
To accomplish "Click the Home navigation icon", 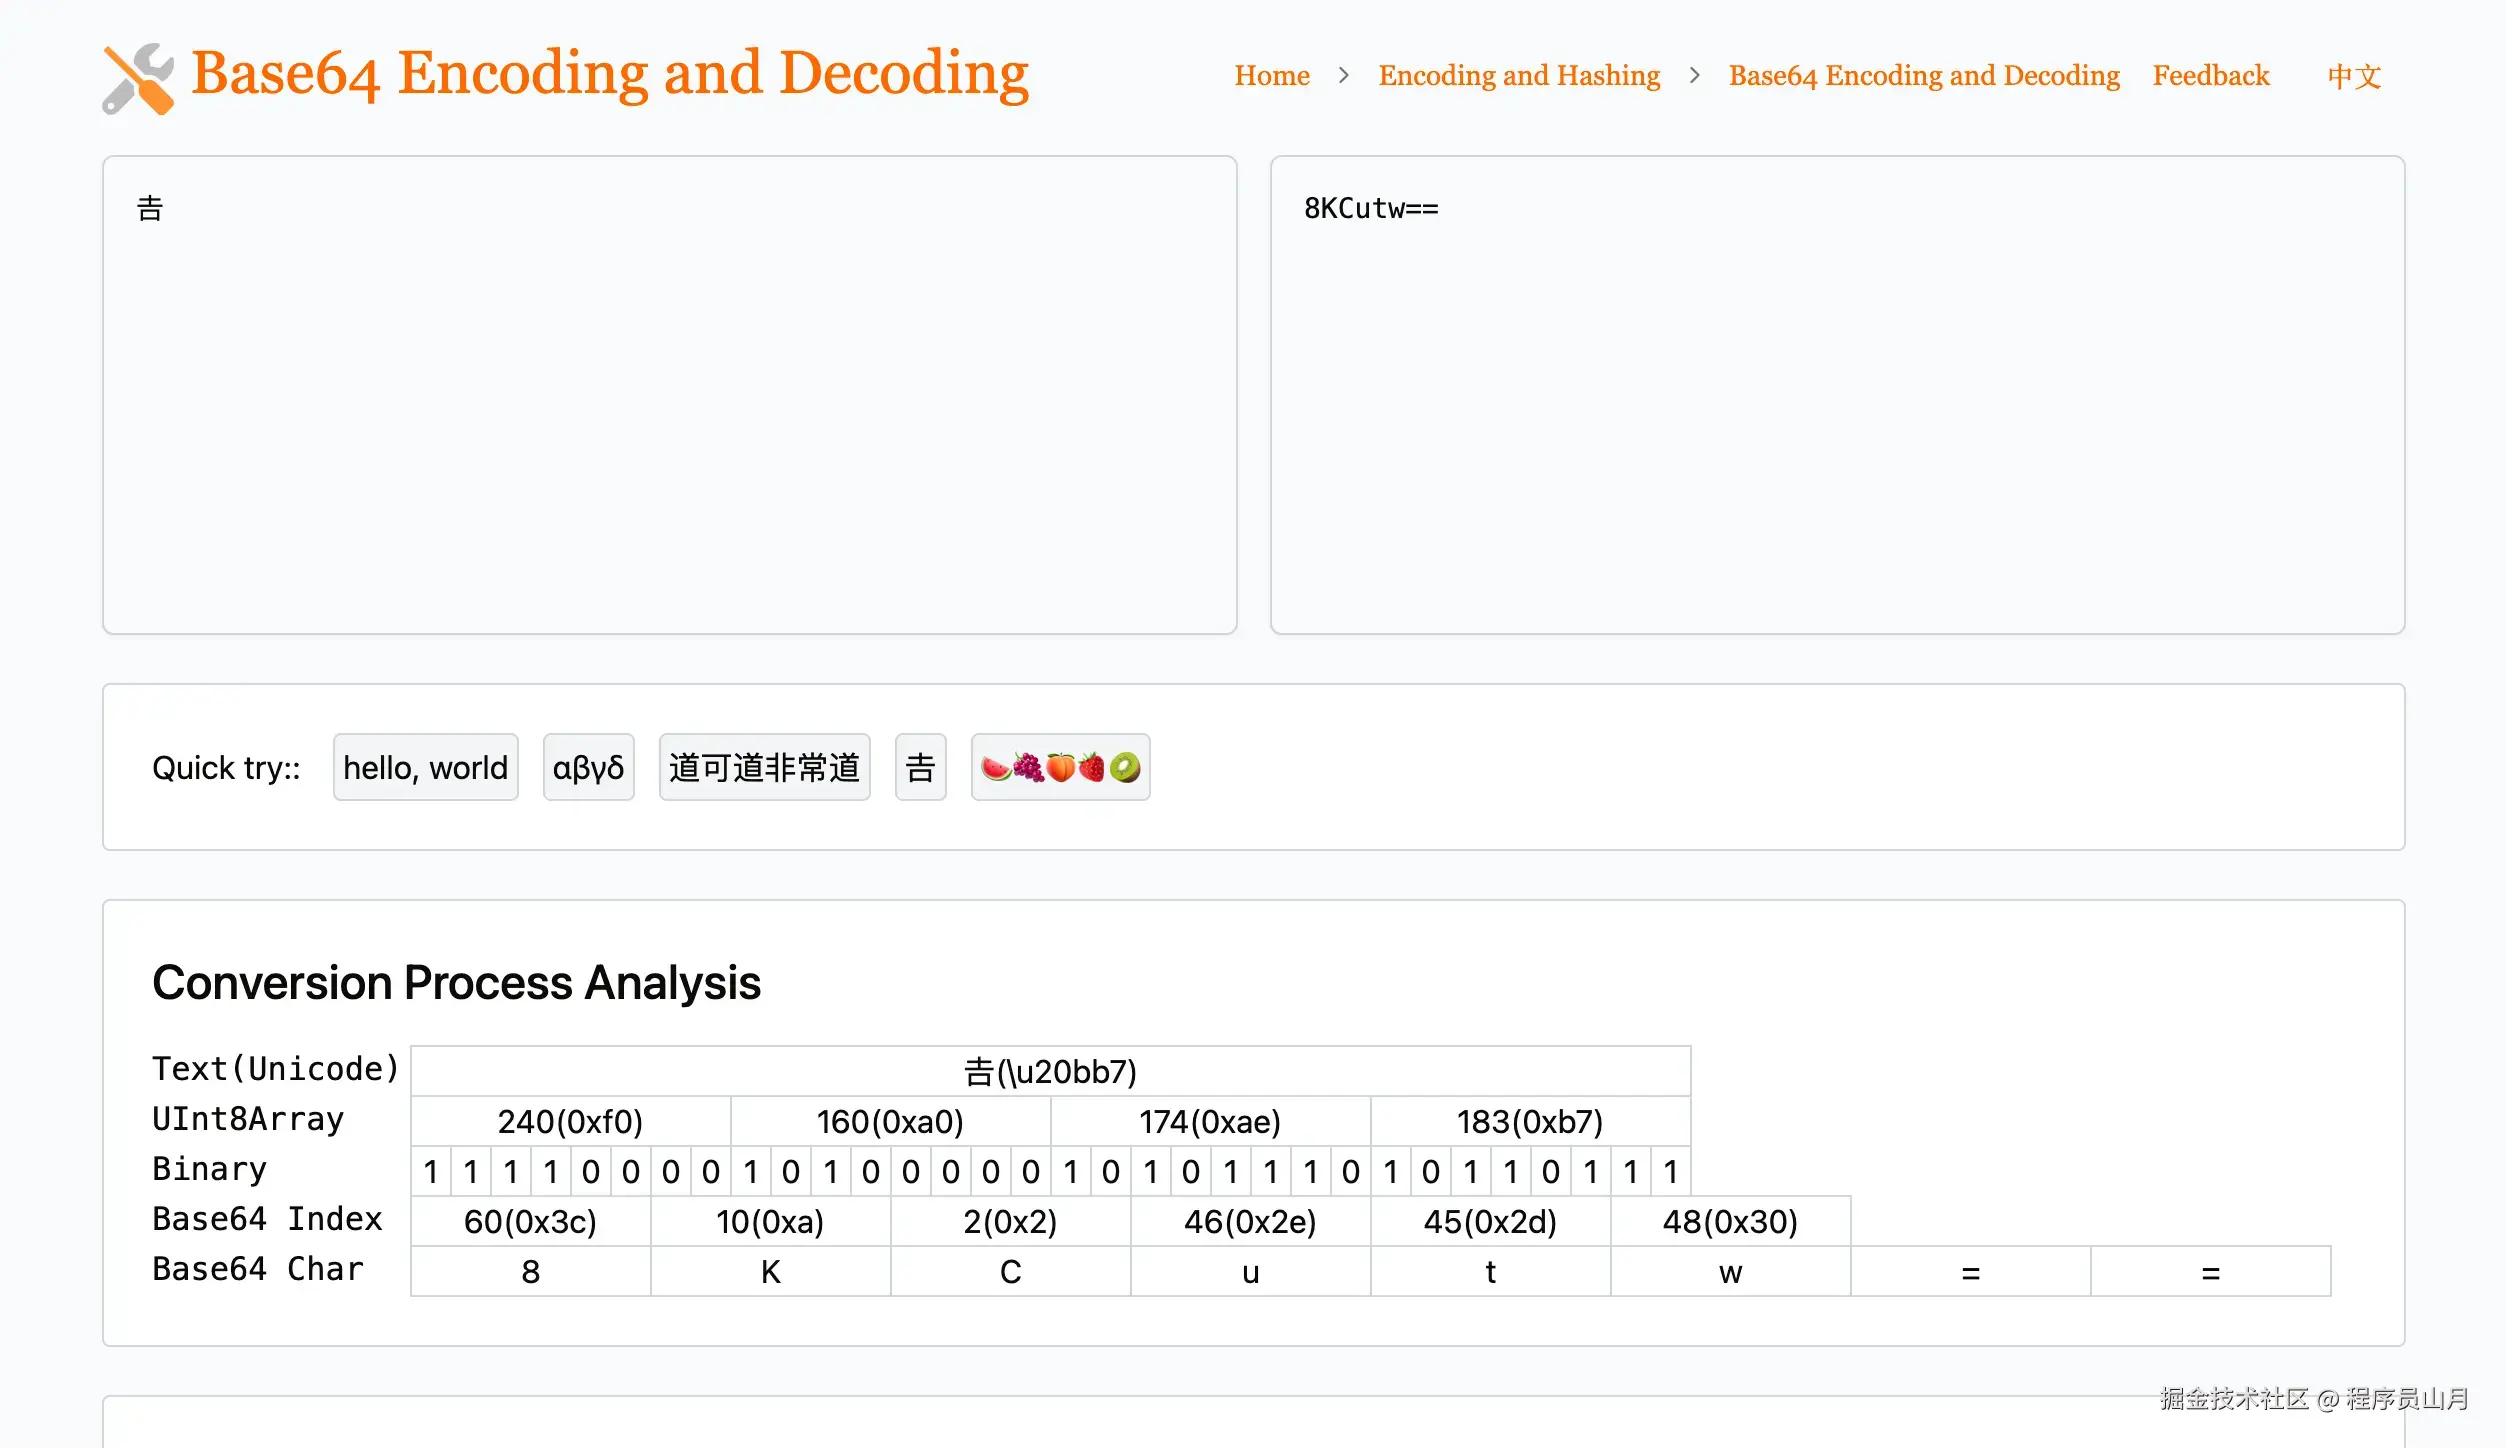I will click(1272, 74).
